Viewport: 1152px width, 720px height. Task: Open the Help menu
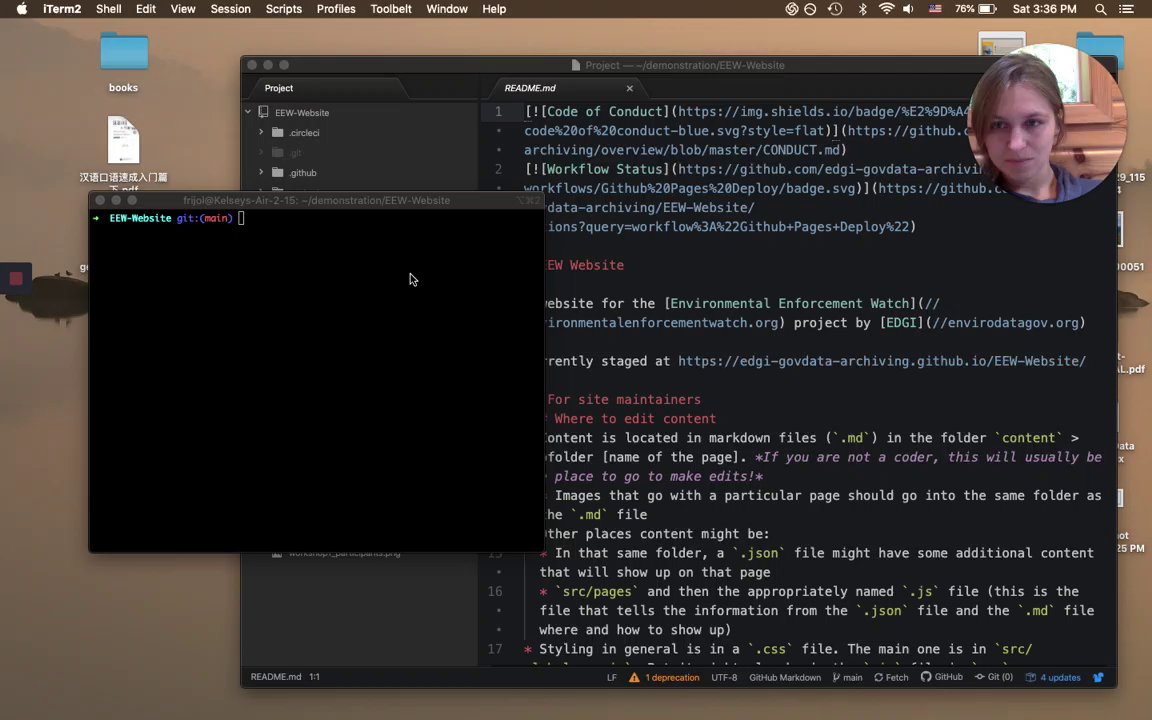pos(494,9)
